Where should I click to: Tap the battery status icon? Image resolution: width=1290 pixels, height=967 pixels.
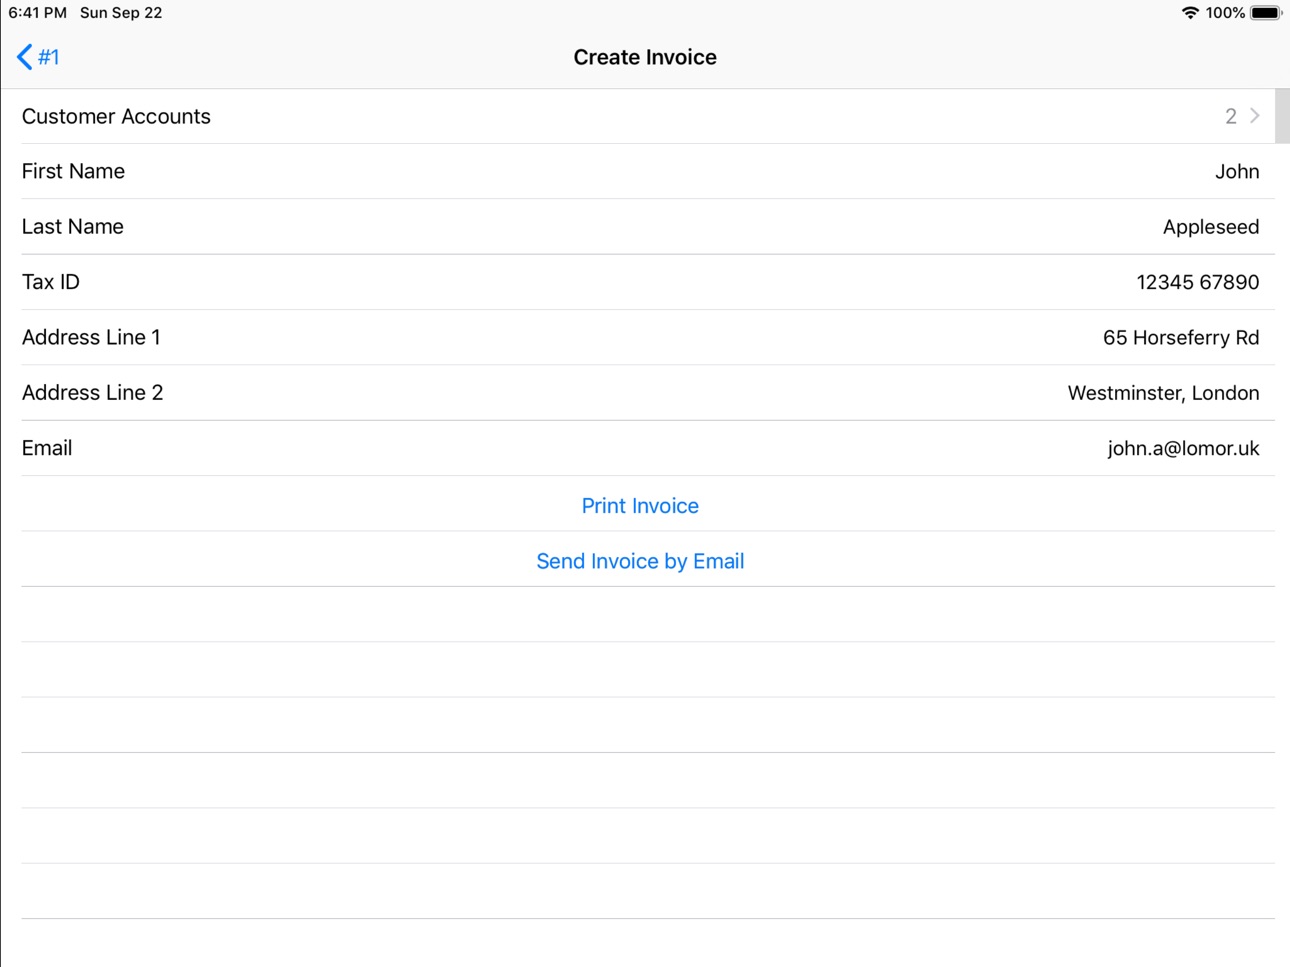click(1266, 13)
